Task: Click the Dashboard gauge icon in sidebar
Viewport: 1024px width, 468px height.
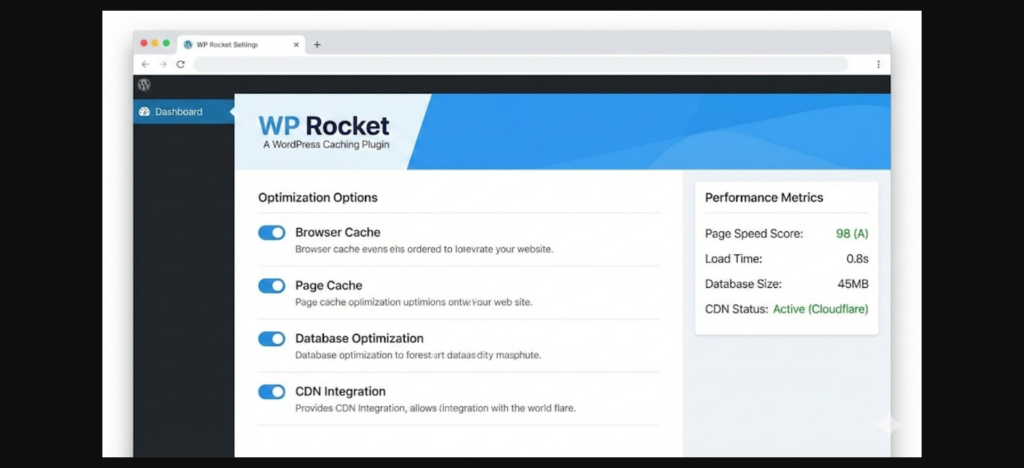Action: [x=145, y=112]
